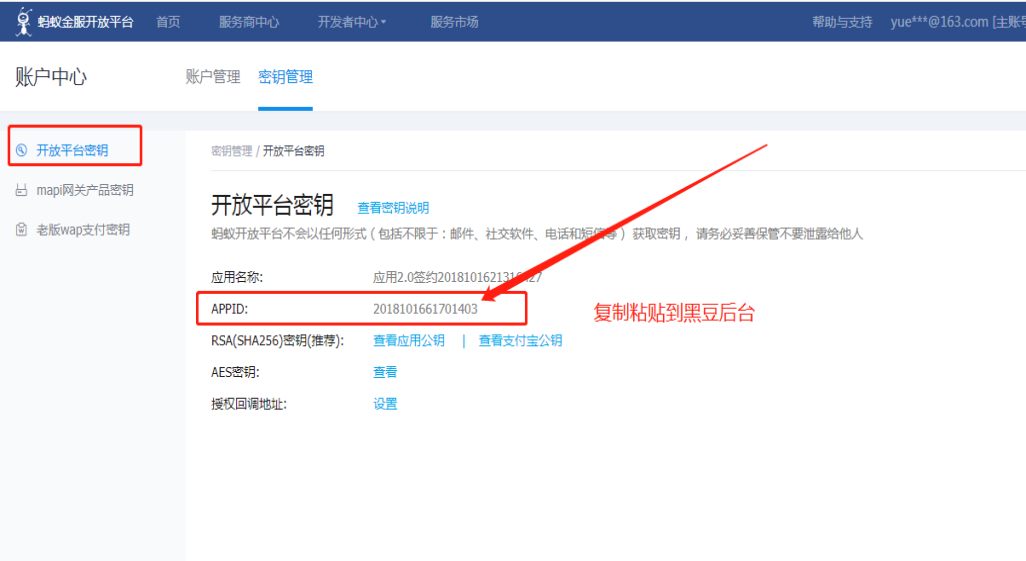Select mapi网关产品密钥 in the sidebar
Image resolution: width=1026 pixels, height=561 pixels.
click(x=85, y=190)
